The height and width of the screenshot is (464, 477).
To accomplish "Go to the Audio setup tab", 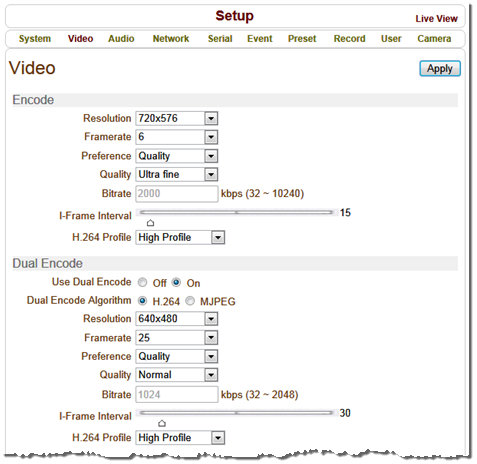I will (x=121, y=39).
